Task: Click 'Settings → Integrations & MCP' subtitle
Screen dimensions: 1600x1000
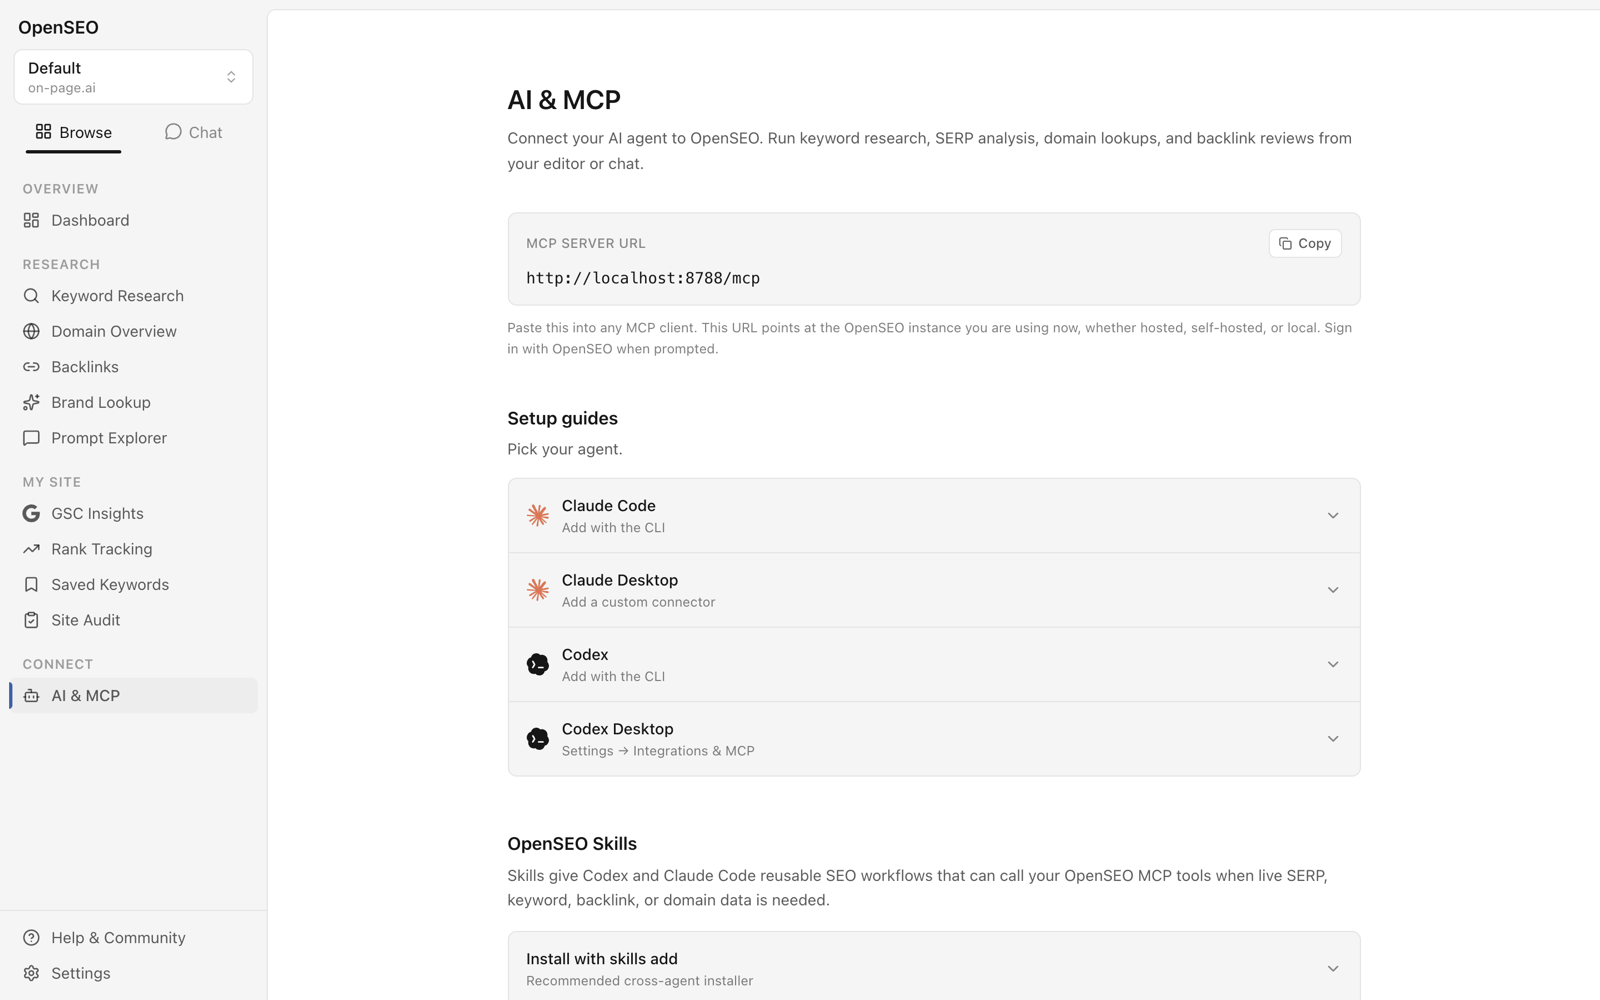Action: coord(658,751)
